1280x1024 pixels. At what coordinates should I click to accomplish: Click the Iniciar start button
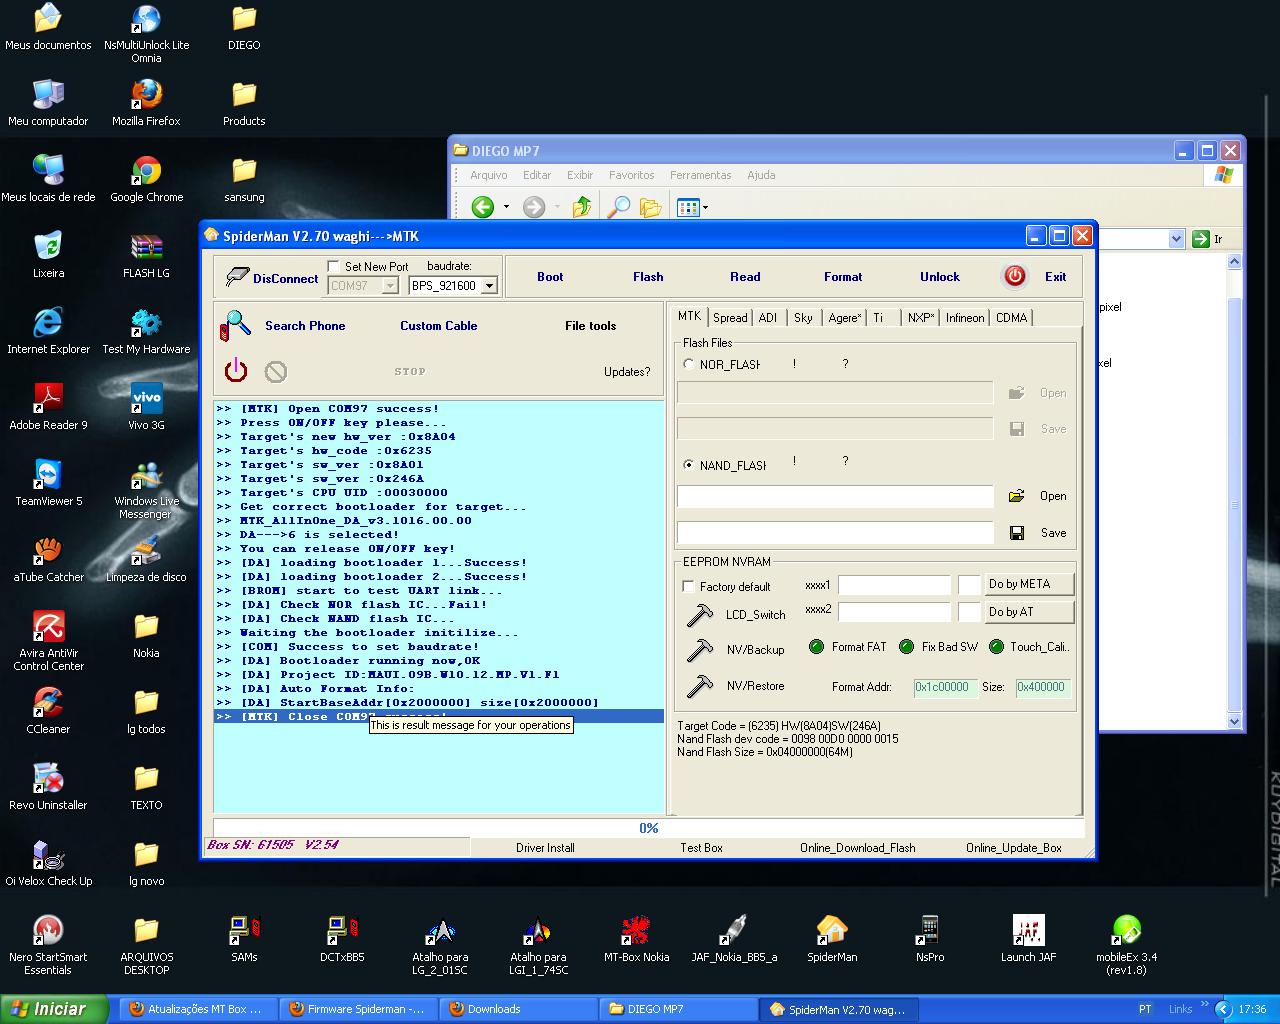click(x=54, y=1009)
